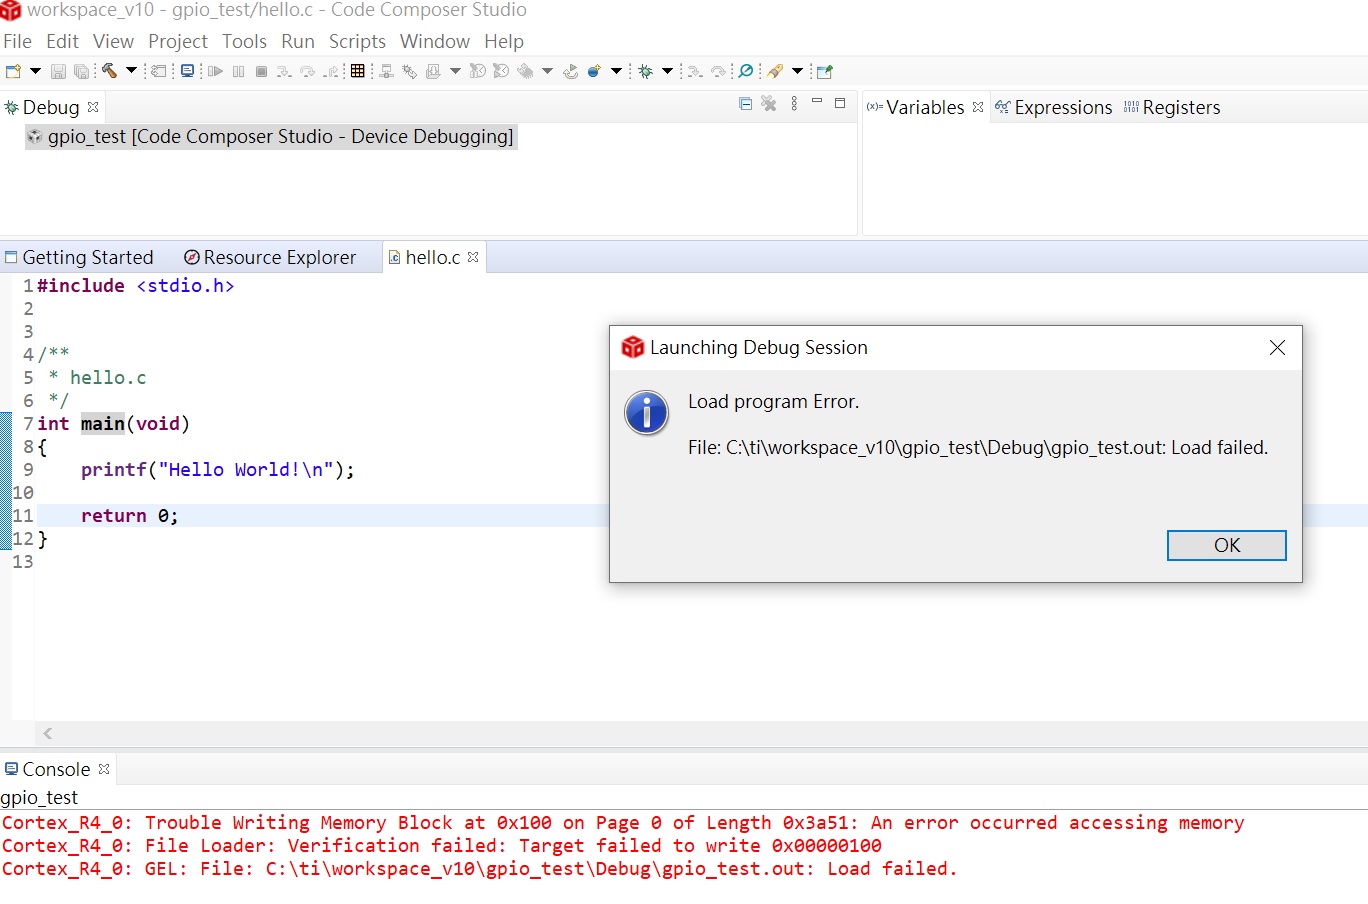Screen dimensions: 1368x904
Task: Maximize the Debug view panel
Action: coord(840,103)
